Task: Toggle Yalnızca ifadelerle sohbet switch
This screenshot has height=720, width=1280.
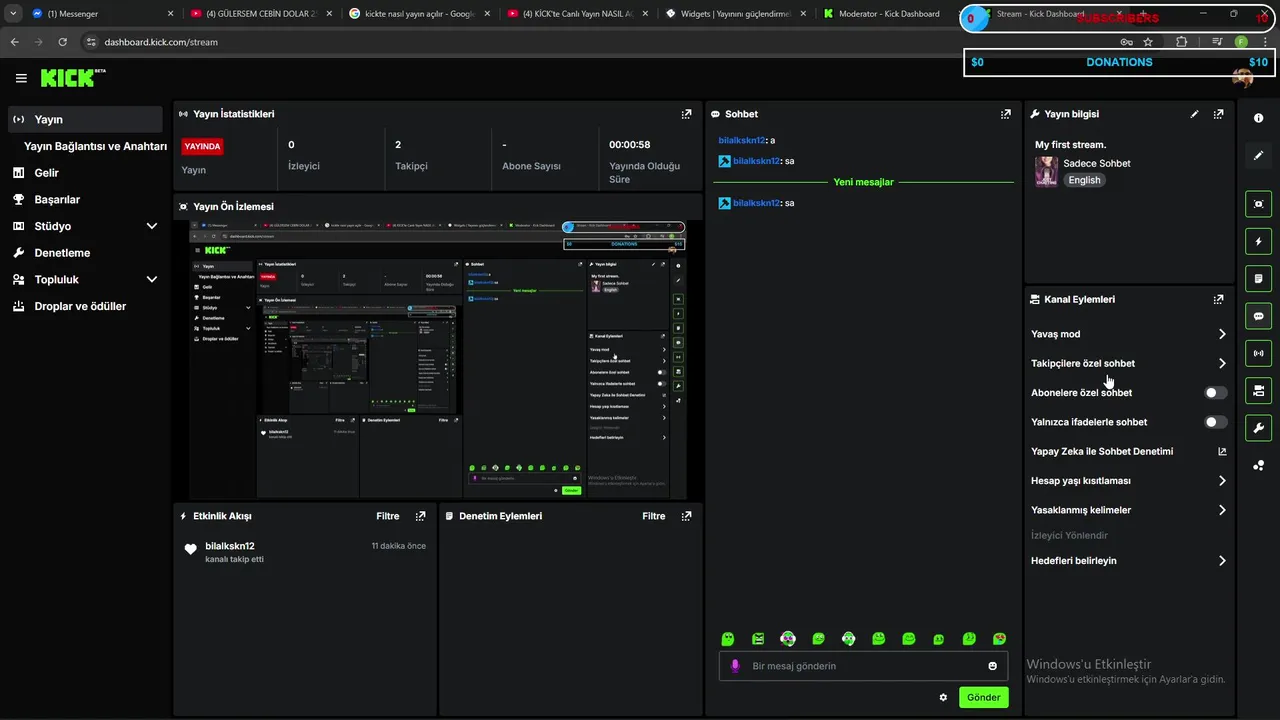Action: click(x=1216, y=422)
